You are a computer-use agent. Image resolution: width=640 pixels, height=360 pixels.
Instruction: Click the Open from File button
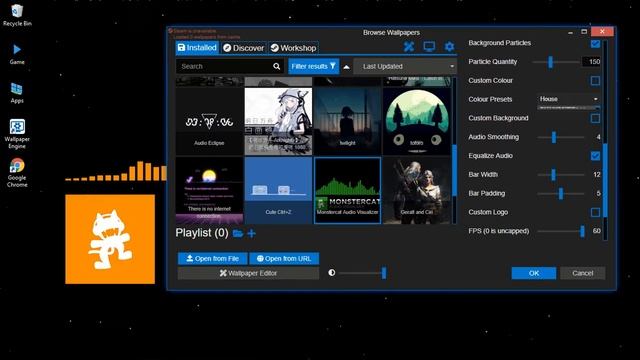pos(212,258)
